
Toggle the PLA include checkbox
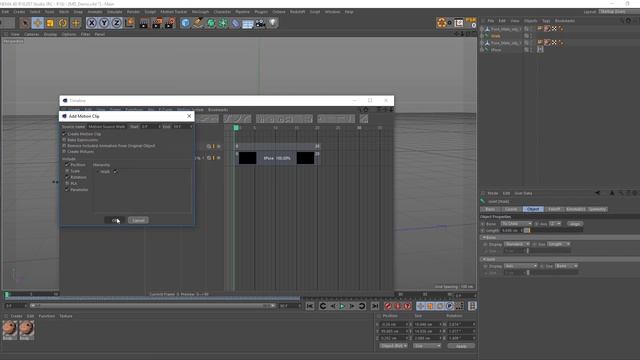[x=67, y=183]
